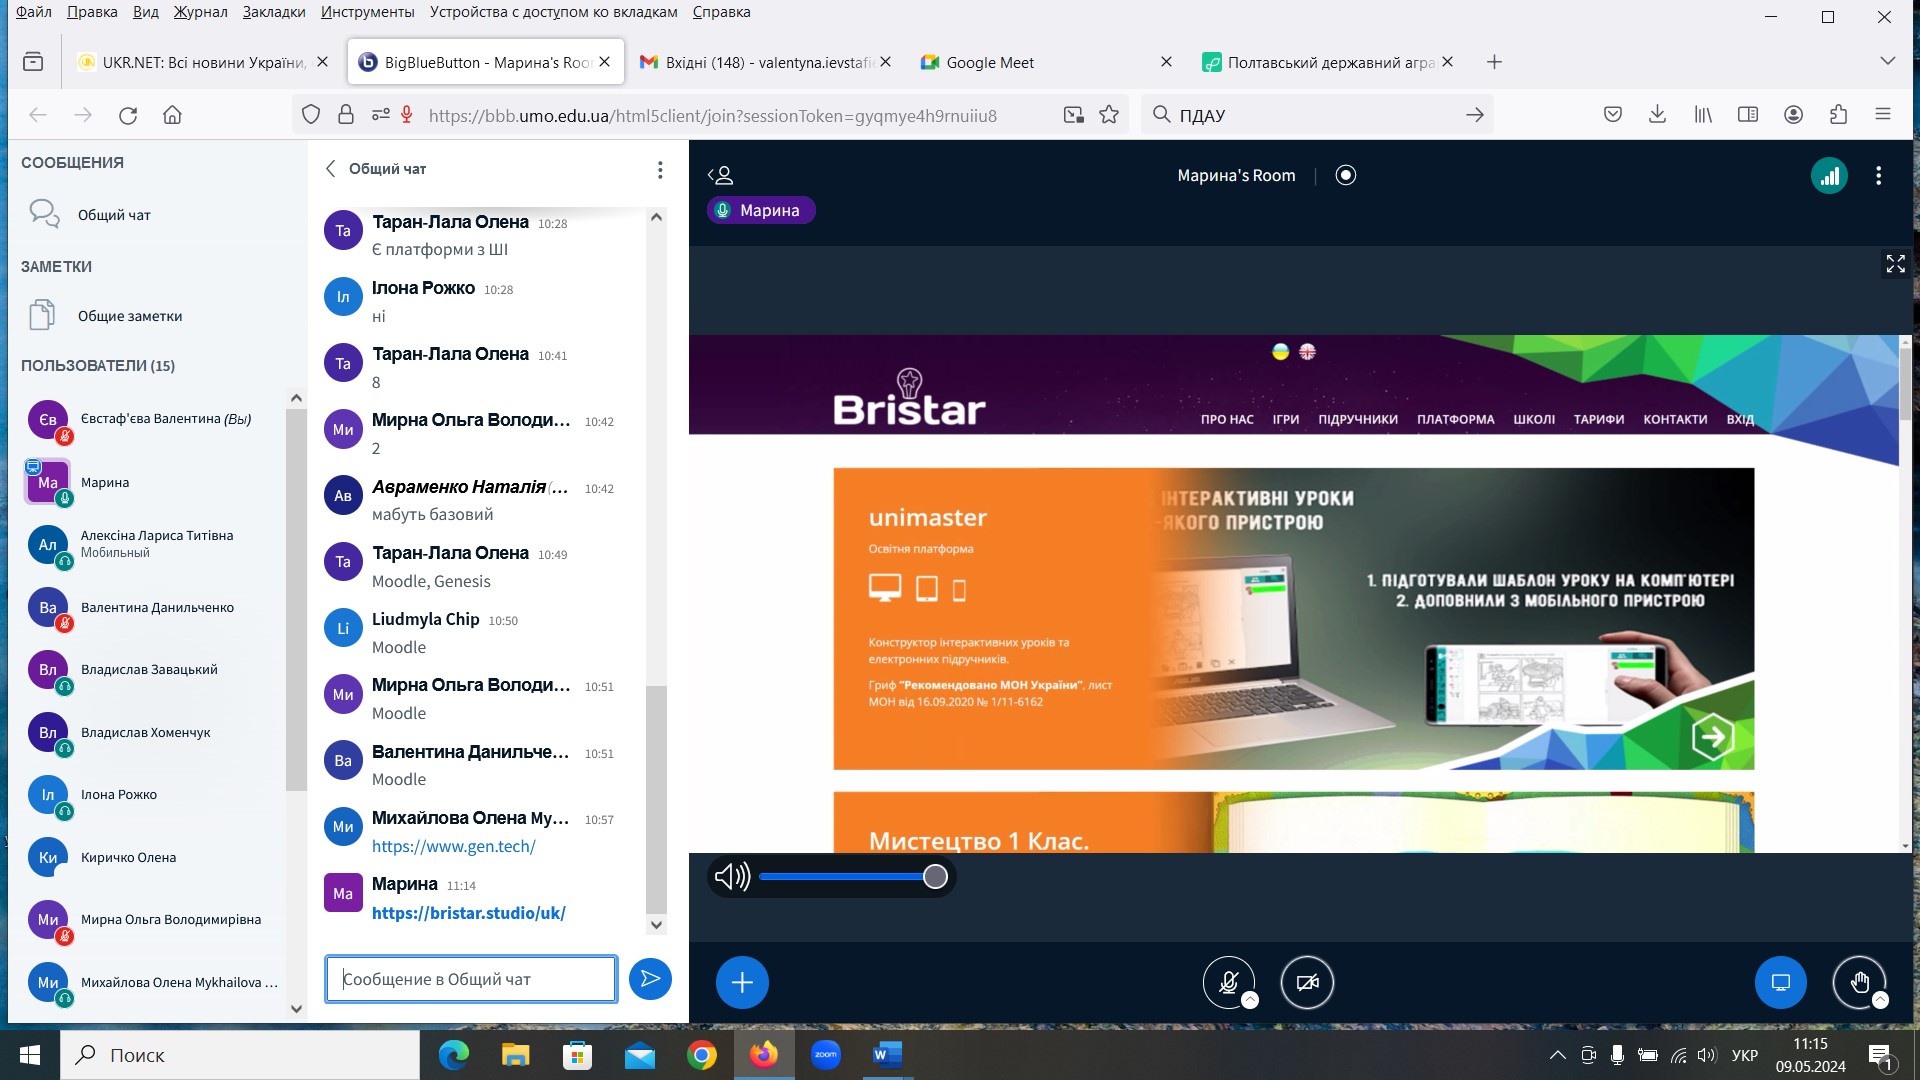Raise hand with the hand button
The width and height of the screenshot is (1920, 1080).
[x=1859, y=983]
